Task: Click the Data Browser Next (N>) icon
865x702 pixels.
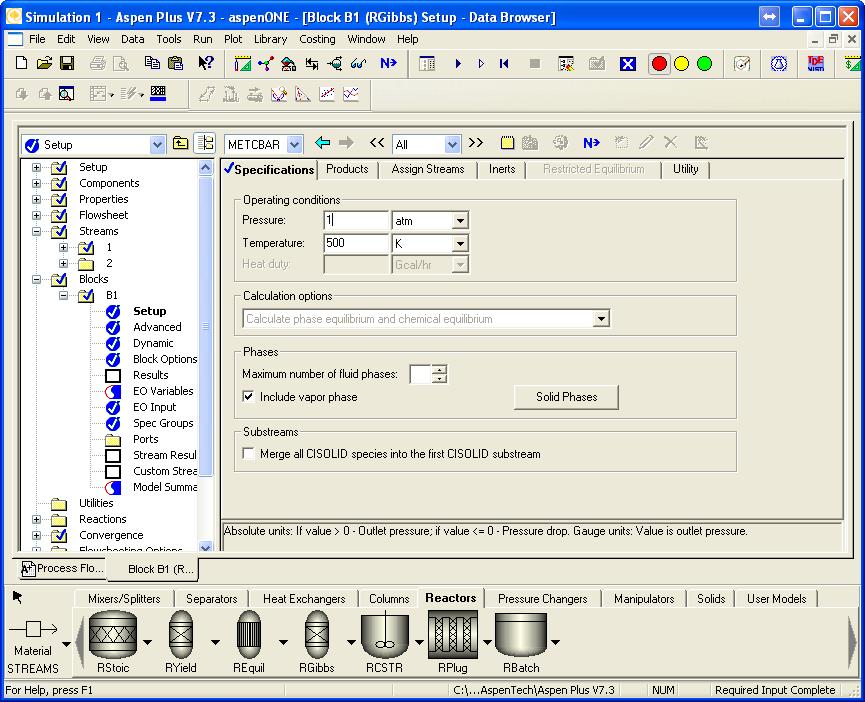Action: click(591, 143)
